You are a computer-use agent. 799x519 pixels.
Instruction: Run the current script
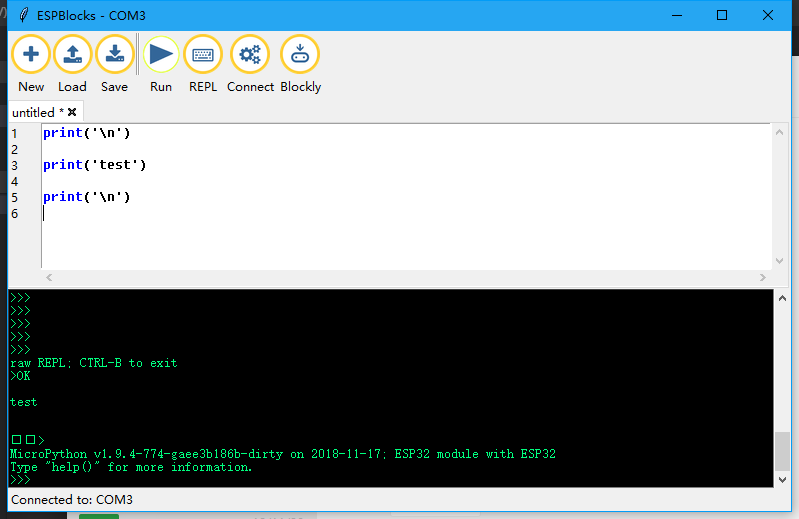[x=161, y=55]
